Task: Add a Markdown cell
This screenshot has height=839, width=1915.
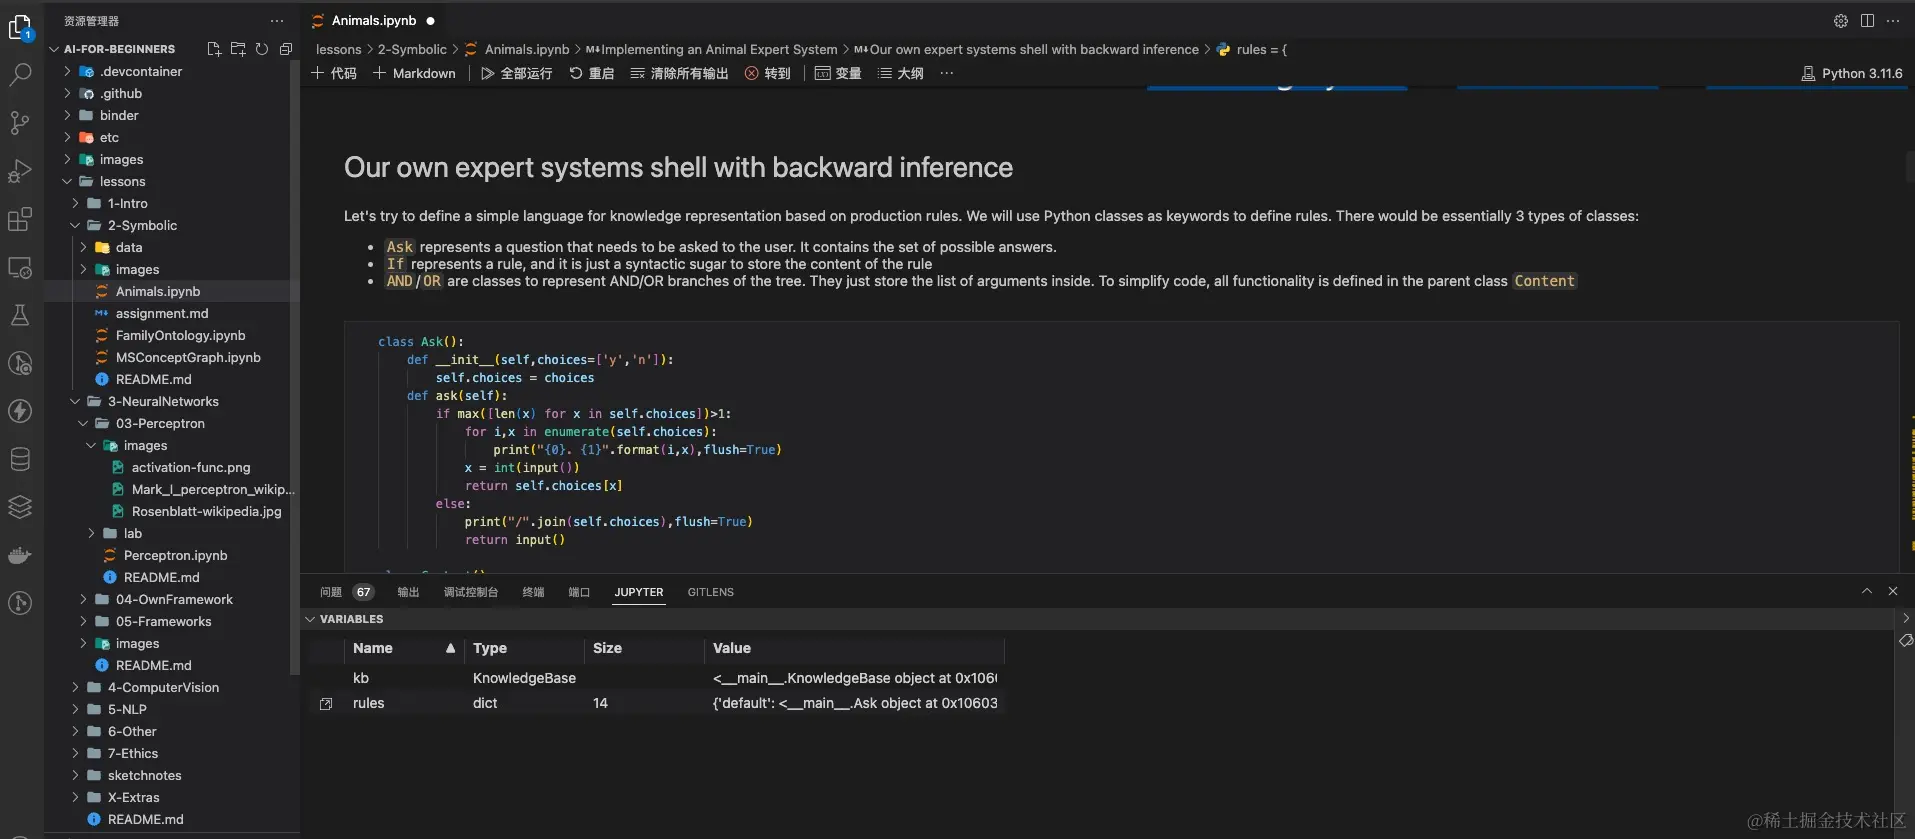Action: pos(414,73)
